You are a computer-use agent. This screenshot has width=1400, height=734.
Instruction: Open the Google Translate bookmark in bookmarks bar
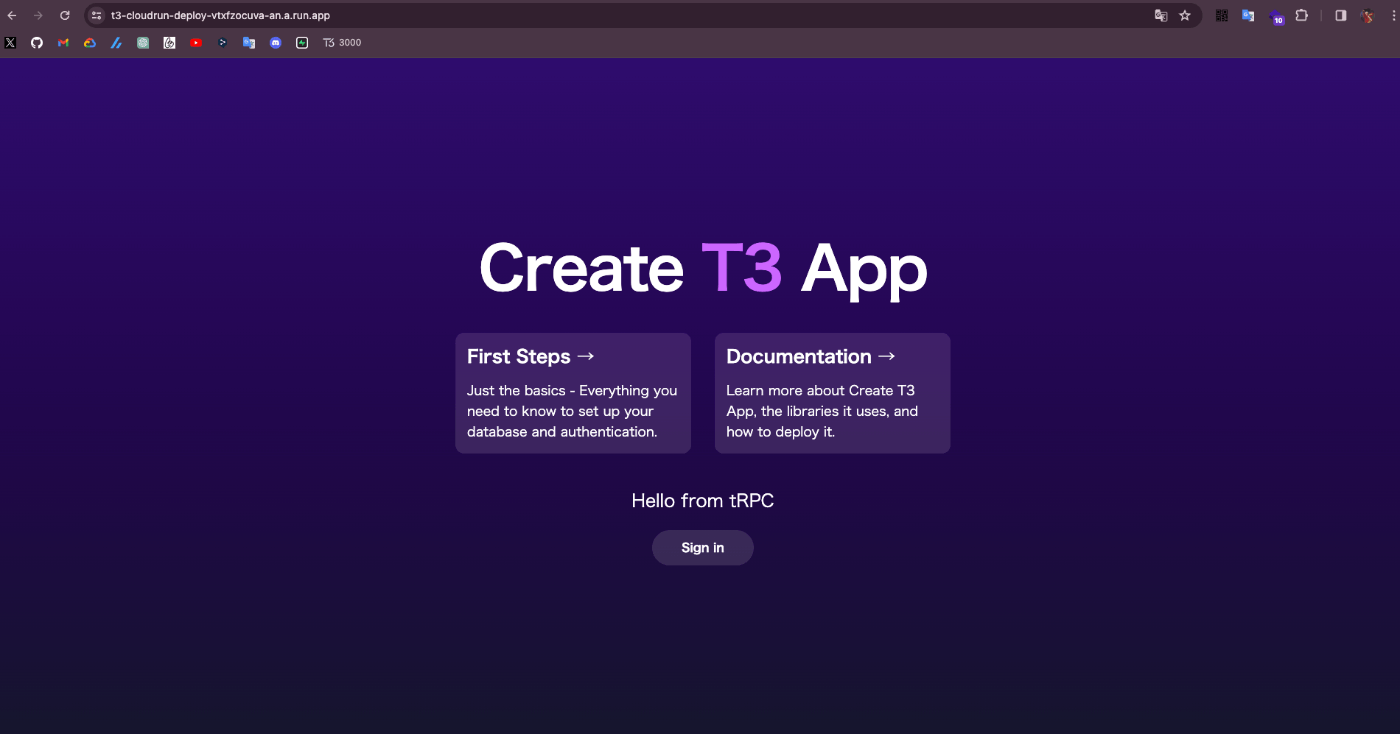tap(249, 43)
